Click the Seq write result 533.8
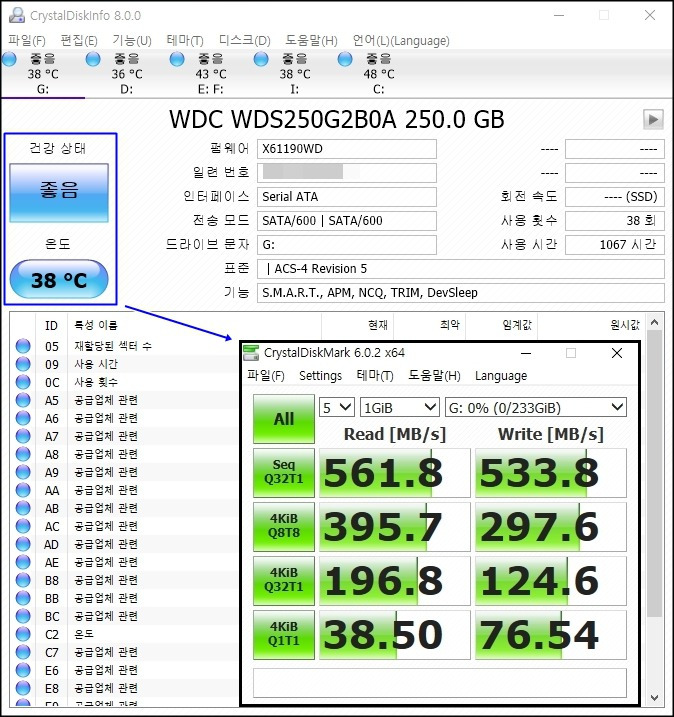Viewport: 674px width, 717px height. (551, 473)
